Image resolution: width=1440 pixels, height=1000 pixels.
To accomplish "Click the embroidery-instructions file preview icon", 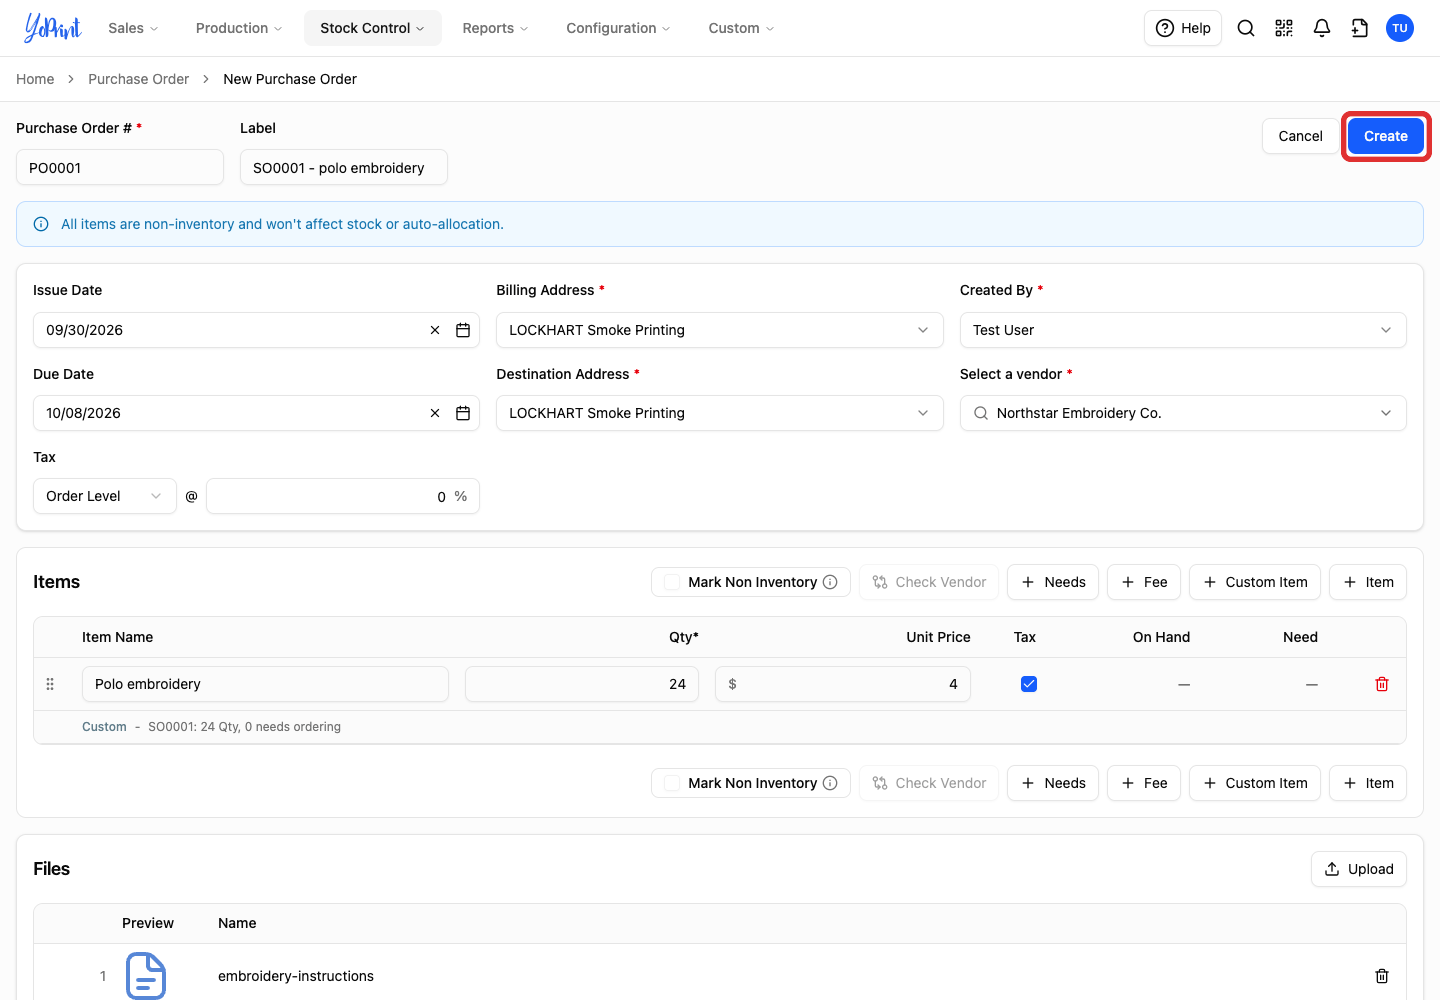I will [x=146, y=976].
